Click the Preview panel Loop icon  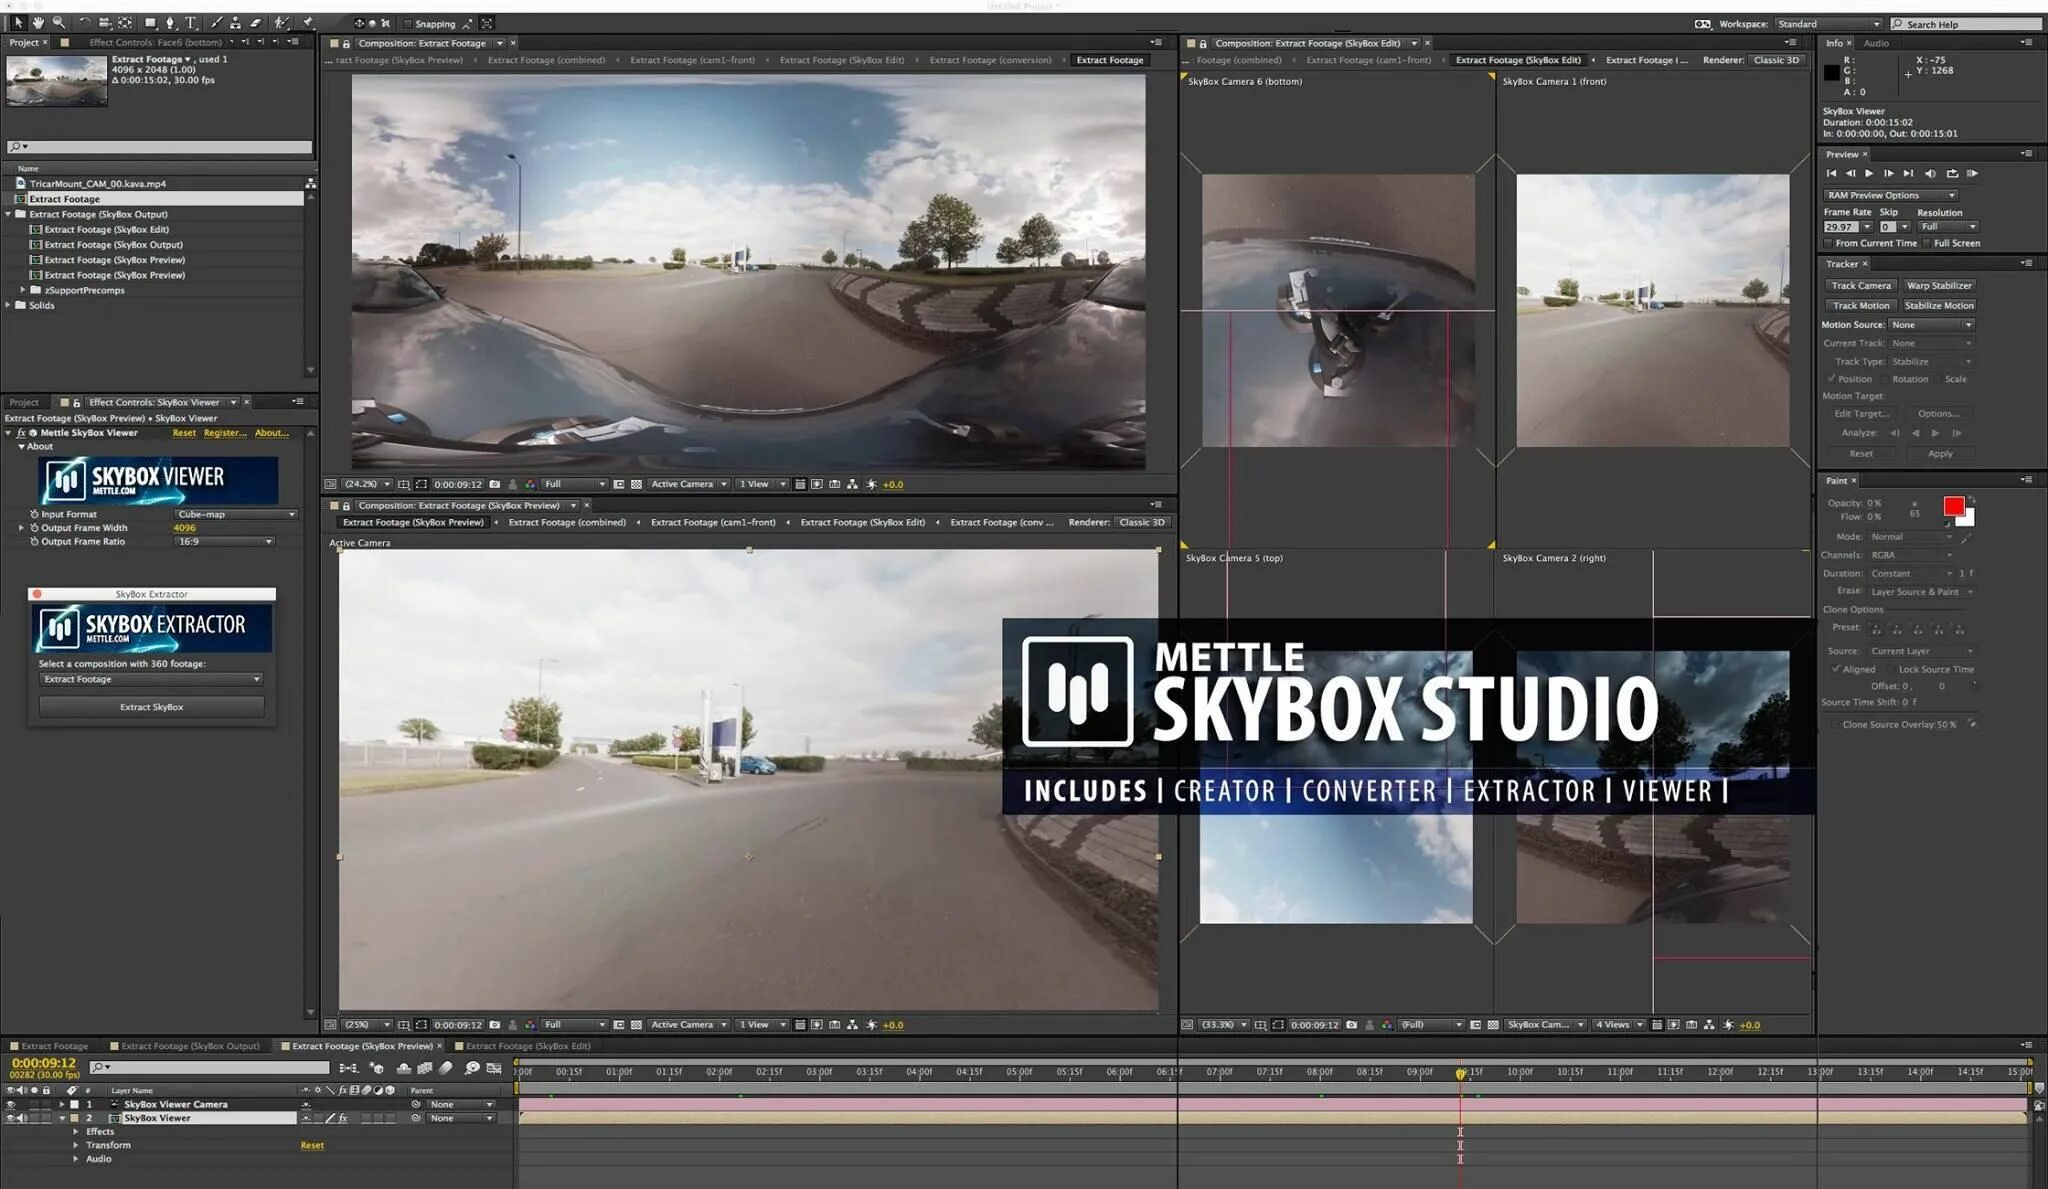tap(1952, 173)
